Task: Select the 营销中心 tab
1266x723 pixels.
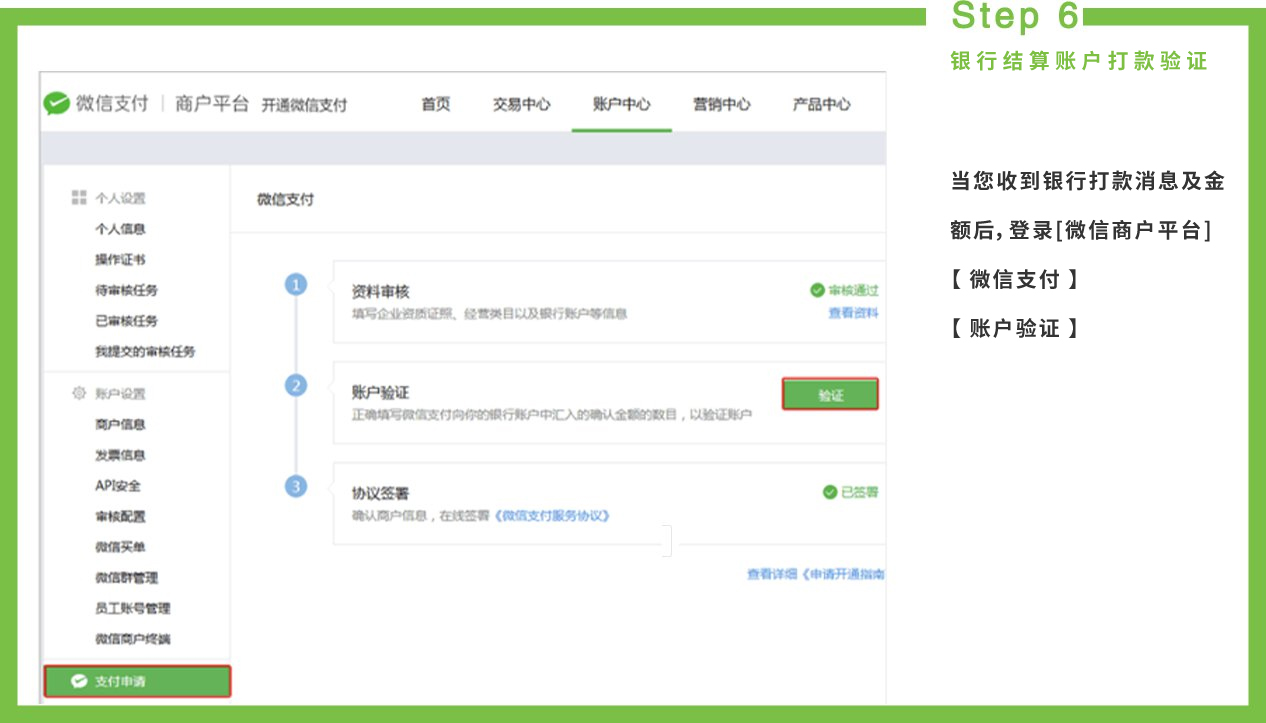Action: pos(722,104)
